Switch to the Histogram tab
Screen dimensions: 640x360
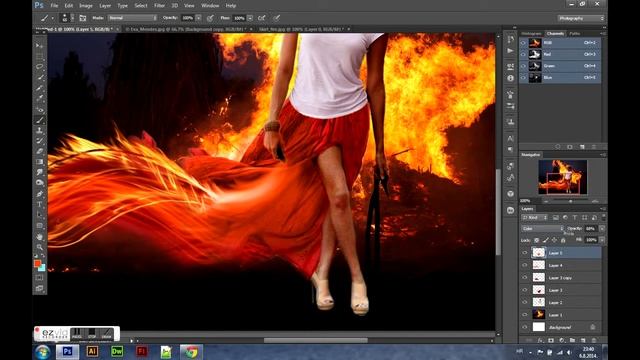click(531, 33)
